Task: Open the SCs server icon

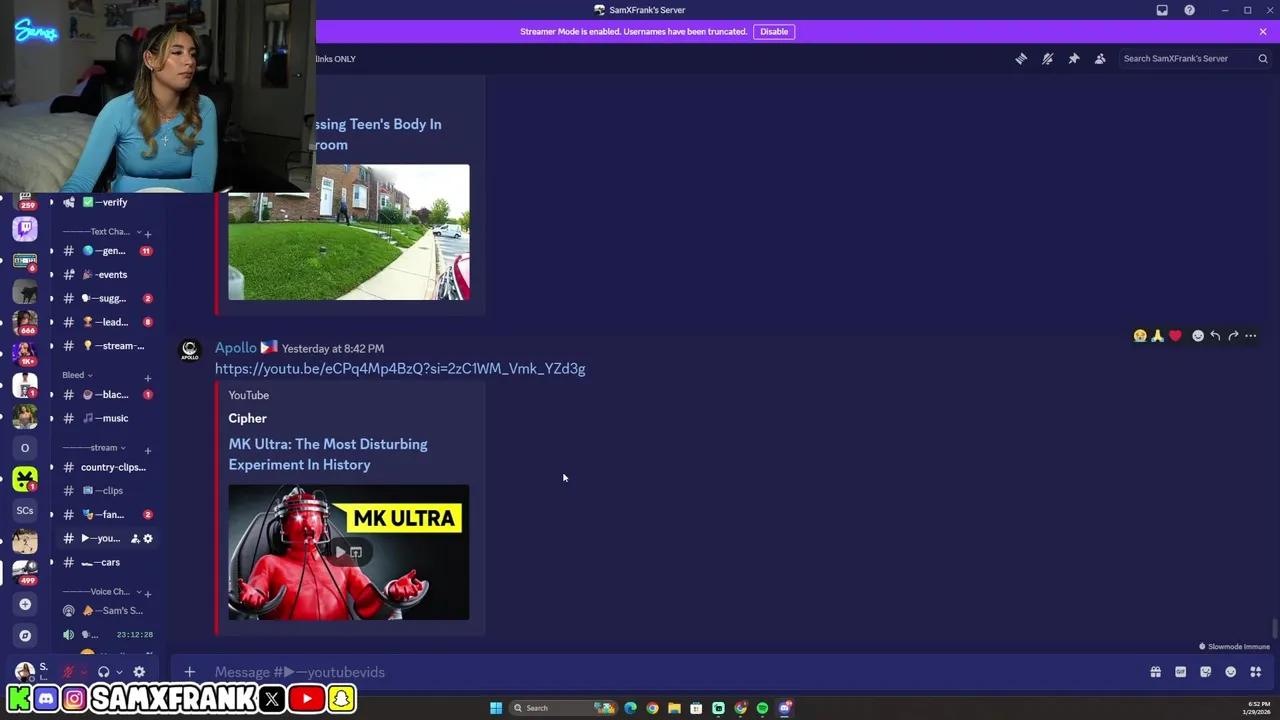Action: (x=25, y=510)
